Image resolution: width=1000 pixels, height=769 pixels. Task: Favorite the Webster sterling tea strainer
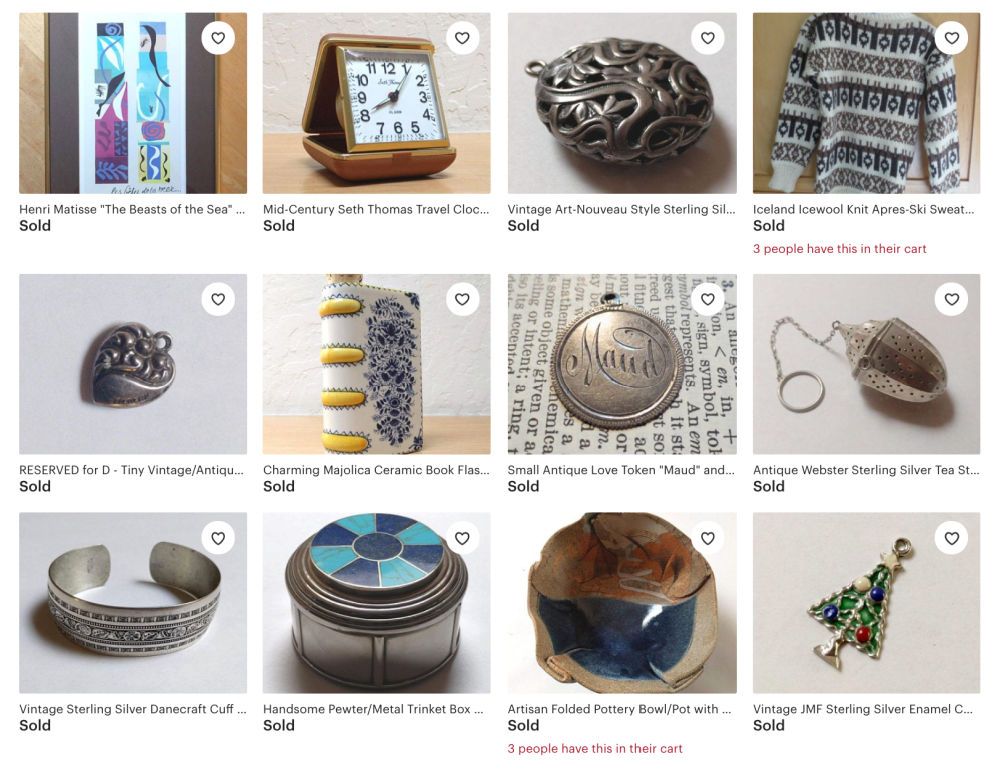point(952,299)
